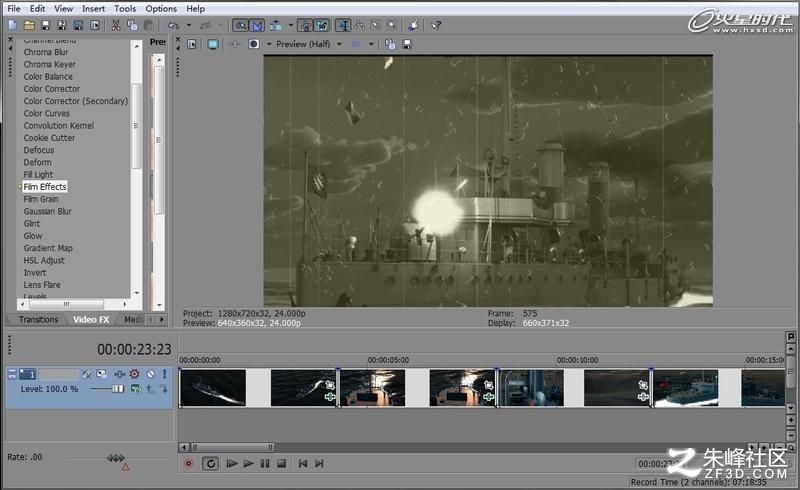Image resolution: width=800 pixels, height=490 pixels.
Task: Click the Track Motion icon on track 1
Action: pyautogui.click(x=119, y=374)
